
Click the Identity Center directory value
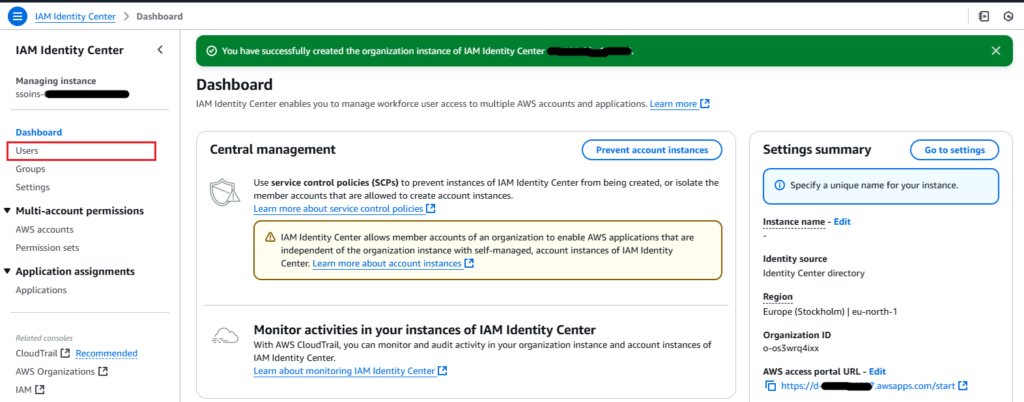pyautogui.click(x=814, y=273)
